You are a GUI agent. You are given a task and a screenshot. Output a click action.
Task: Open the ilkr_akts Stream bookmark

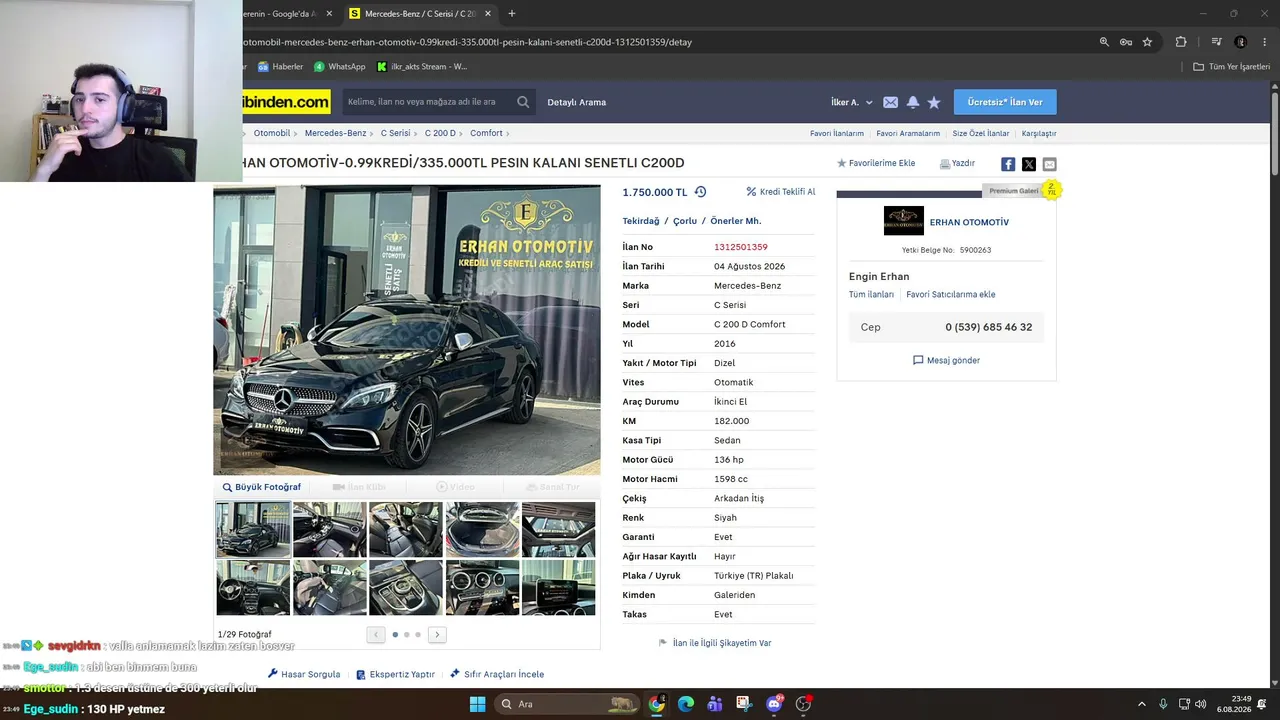point(422,67)
